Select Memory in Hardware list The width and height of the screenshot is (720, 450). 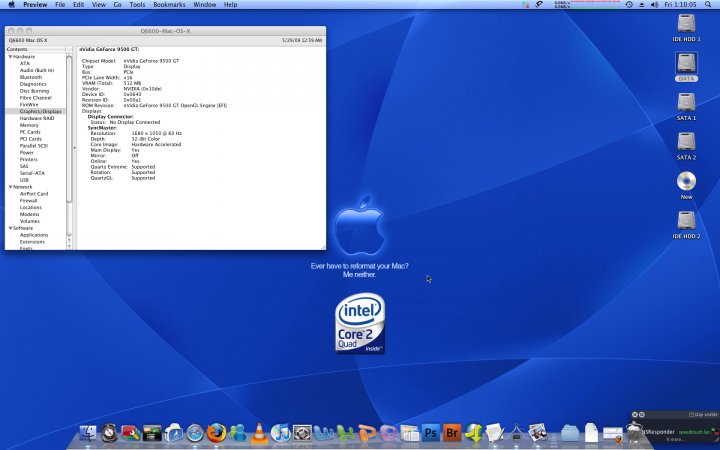(x=29, y=125)
